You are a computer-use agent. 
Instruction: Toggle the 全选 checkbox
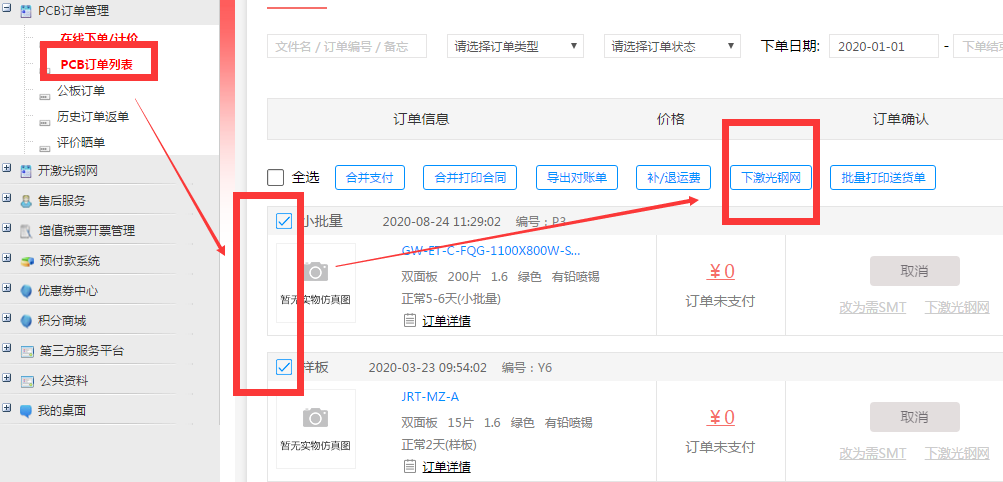276,178
